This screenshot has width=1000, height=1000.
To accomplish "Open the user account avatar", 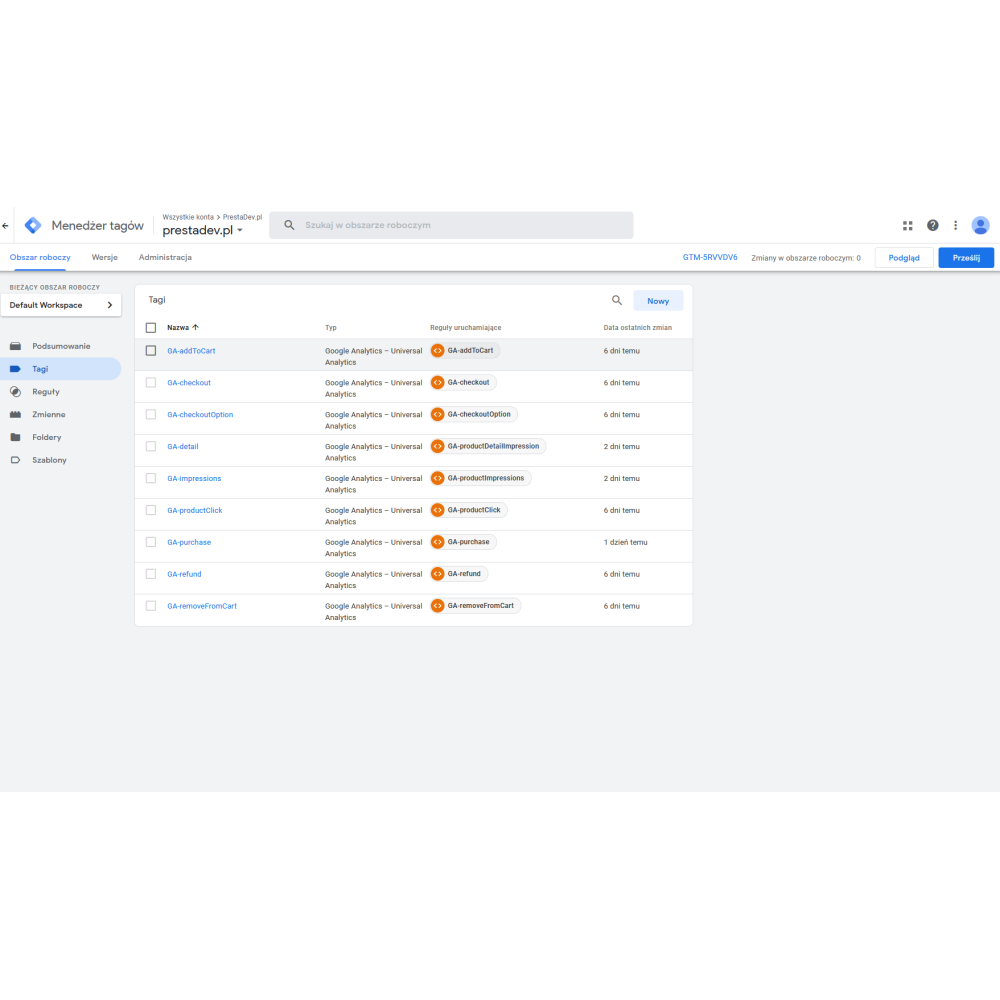I will 980,225.
